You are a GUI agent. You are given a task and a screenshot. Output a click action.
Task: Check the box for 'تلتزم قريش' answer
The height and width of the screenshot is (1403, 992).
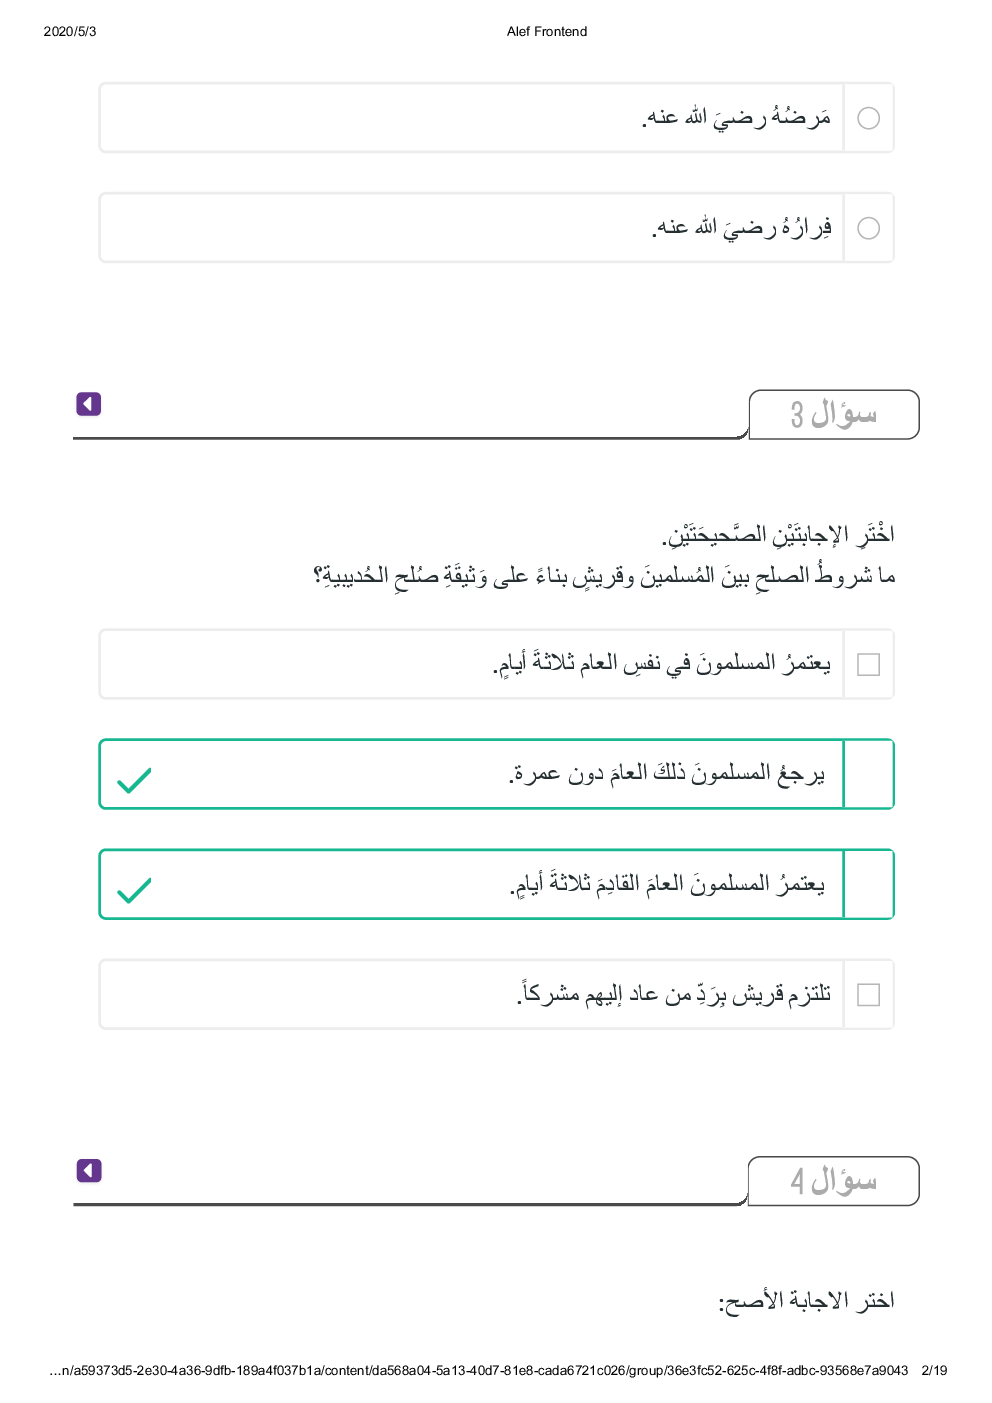(869, 995)
